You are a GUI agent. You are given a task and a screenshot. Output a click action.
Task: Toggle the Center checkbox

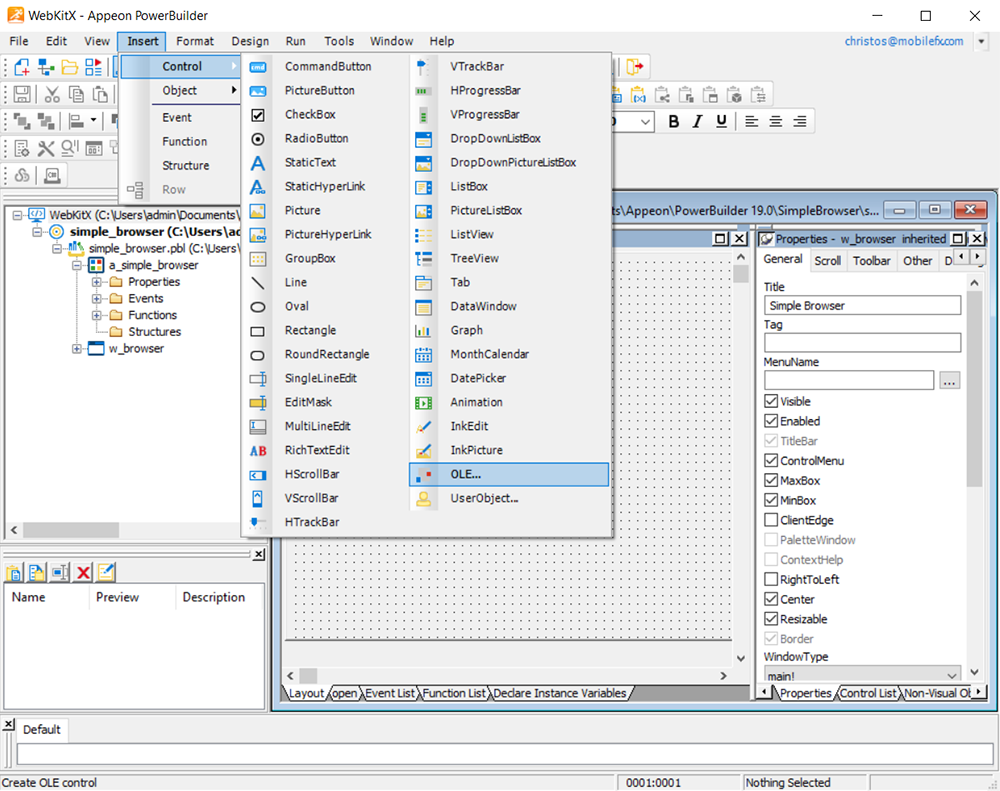pos(771,599)
